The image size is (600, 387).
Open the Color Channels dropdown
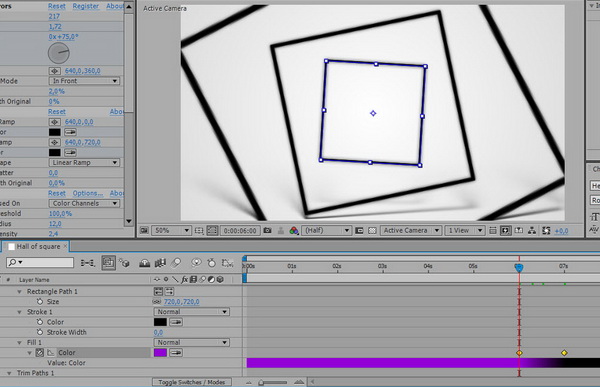[x=84, y=203]
